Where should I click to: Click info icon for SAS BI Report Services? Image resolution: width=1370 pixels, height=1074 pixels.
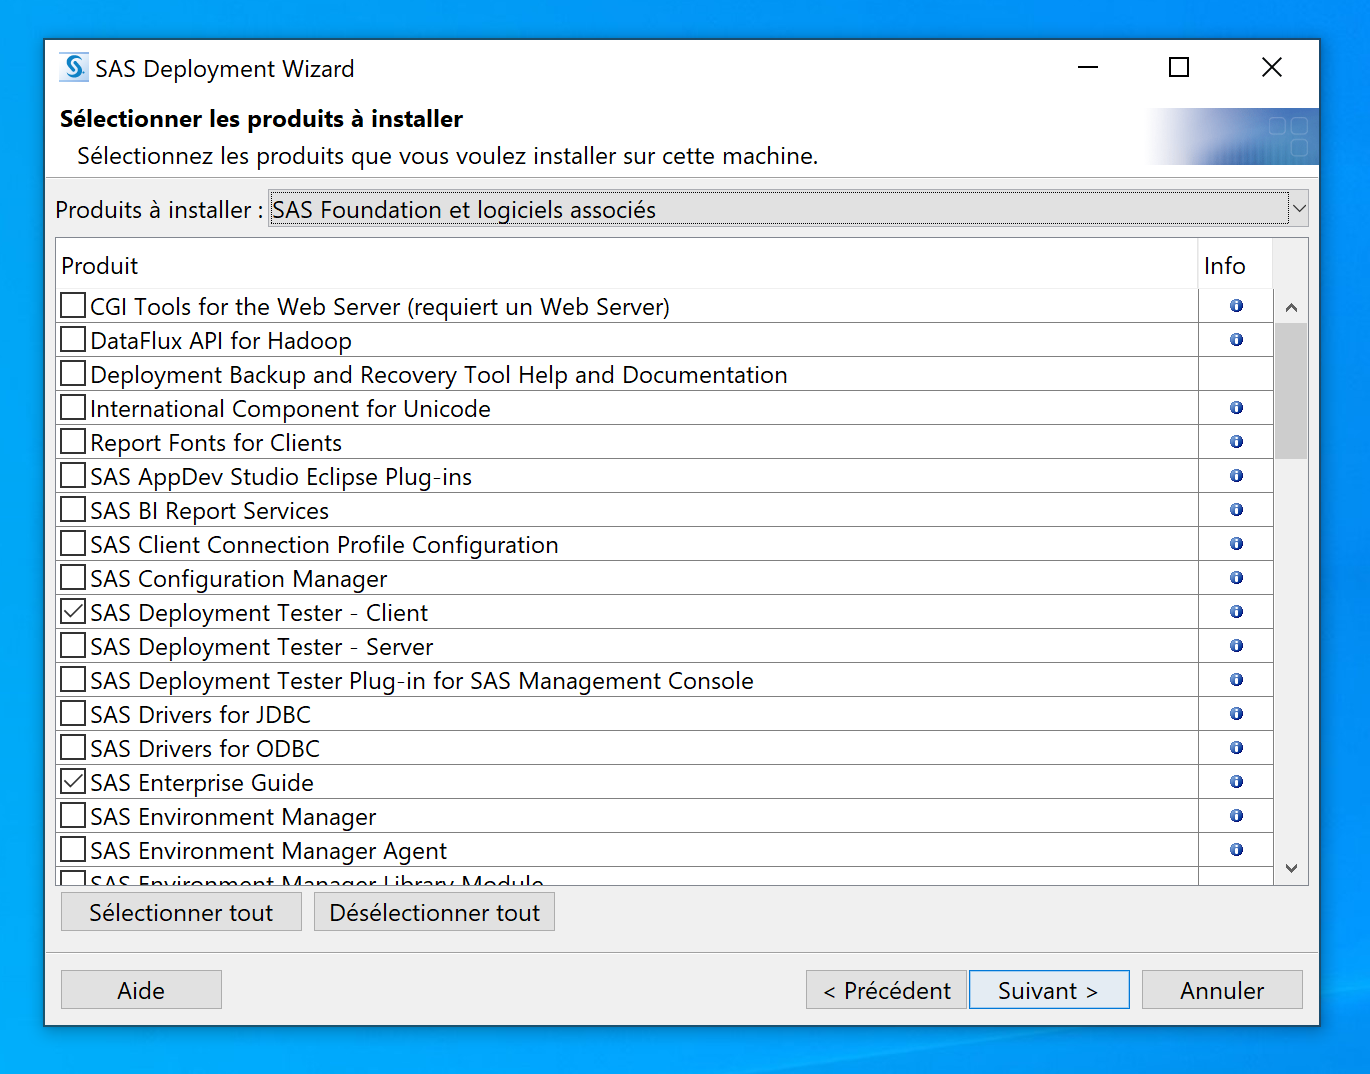point(1236,510)
